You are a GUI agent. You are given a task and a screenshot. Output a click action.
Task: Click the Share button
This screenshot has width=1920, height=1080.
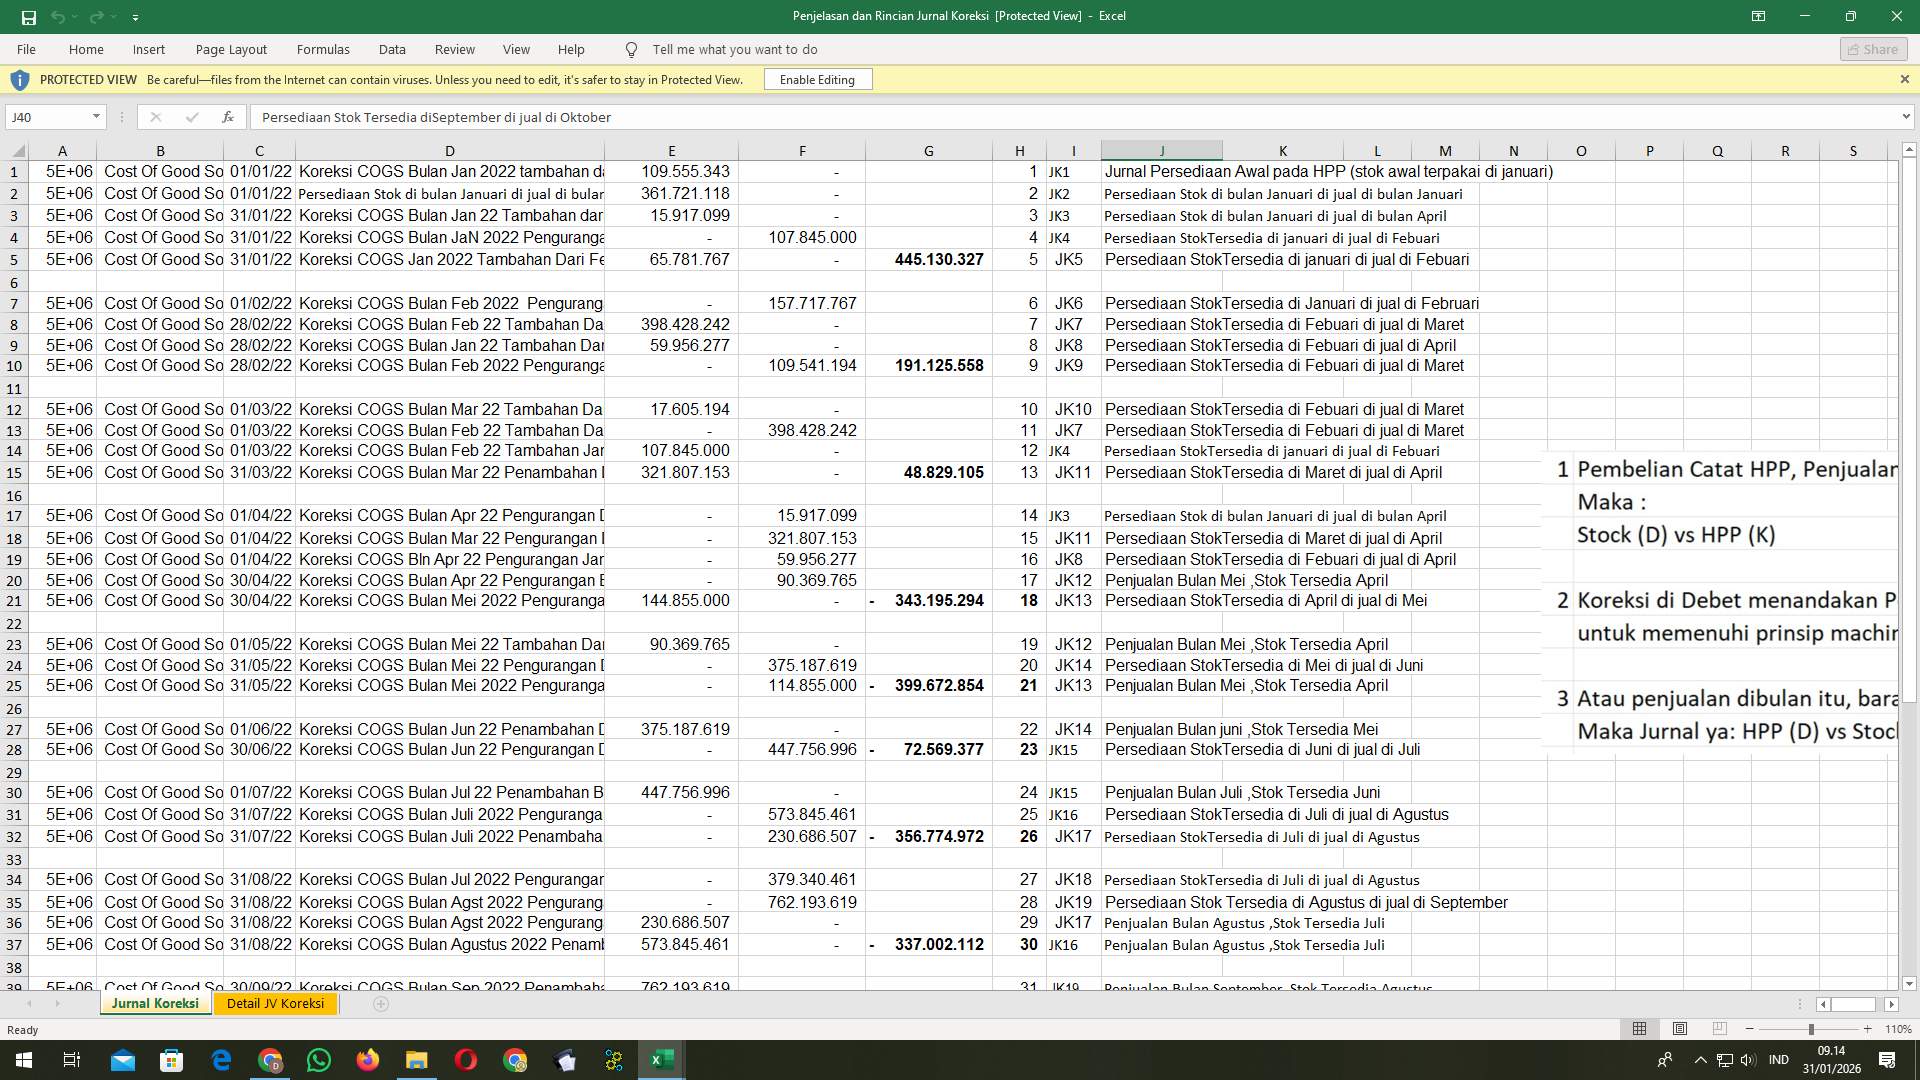click(1872, 49)
